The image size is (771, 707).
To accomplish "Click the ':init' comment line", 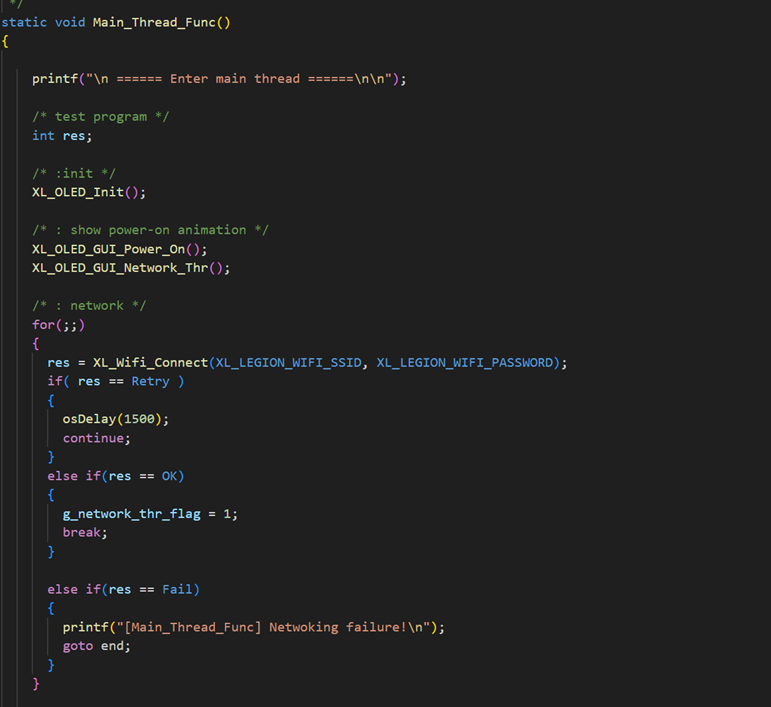I will coord(74,174).
